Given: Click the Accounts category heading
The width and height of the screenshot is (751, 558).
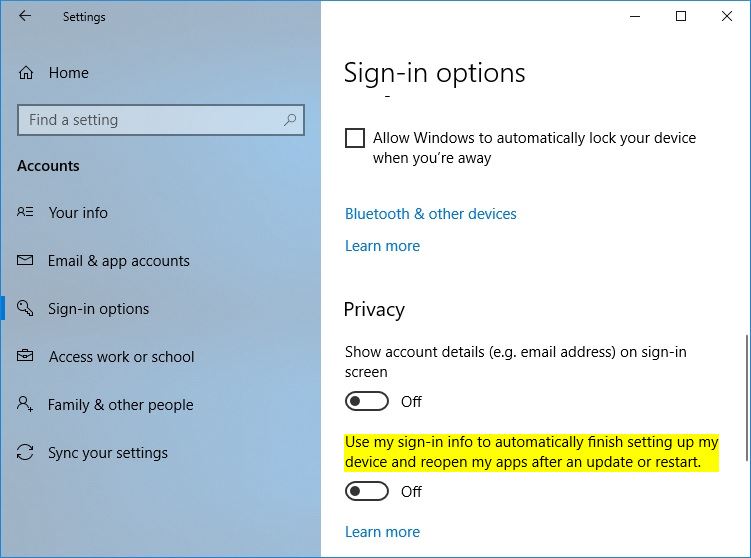Looking at the screenshot, I should (48, 166).
